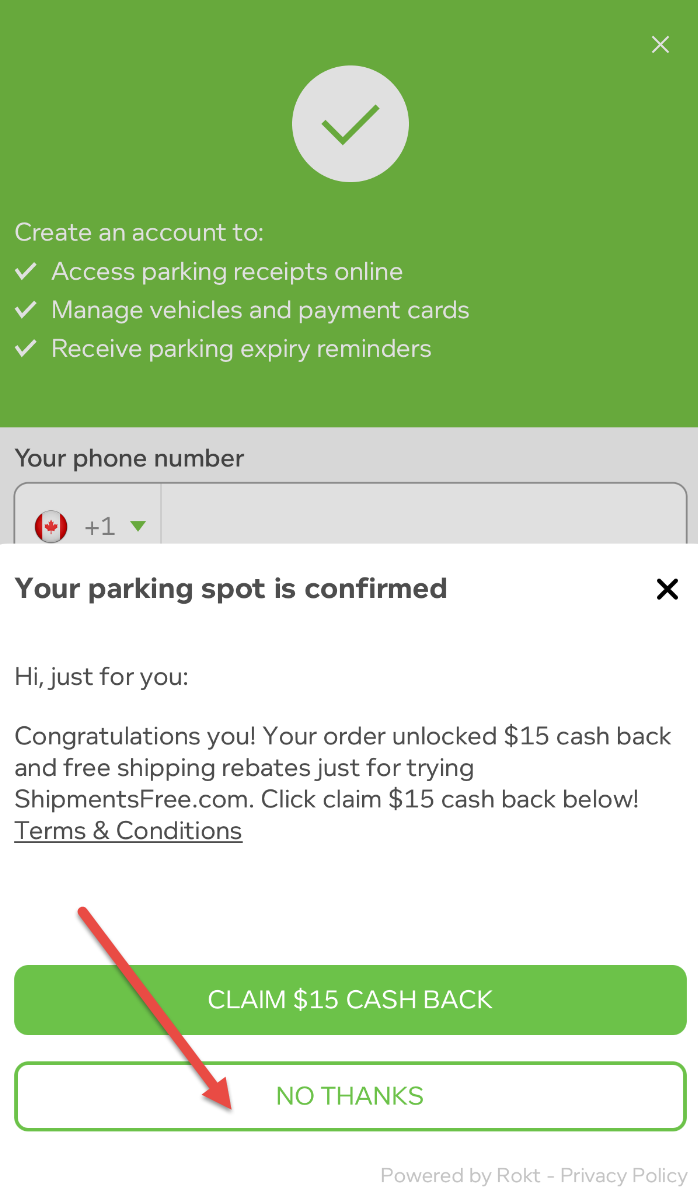Click the checkmark beside Manage vehicles and payment cards
Screen dimensions: 698x1203
click(x=27, y=310)
